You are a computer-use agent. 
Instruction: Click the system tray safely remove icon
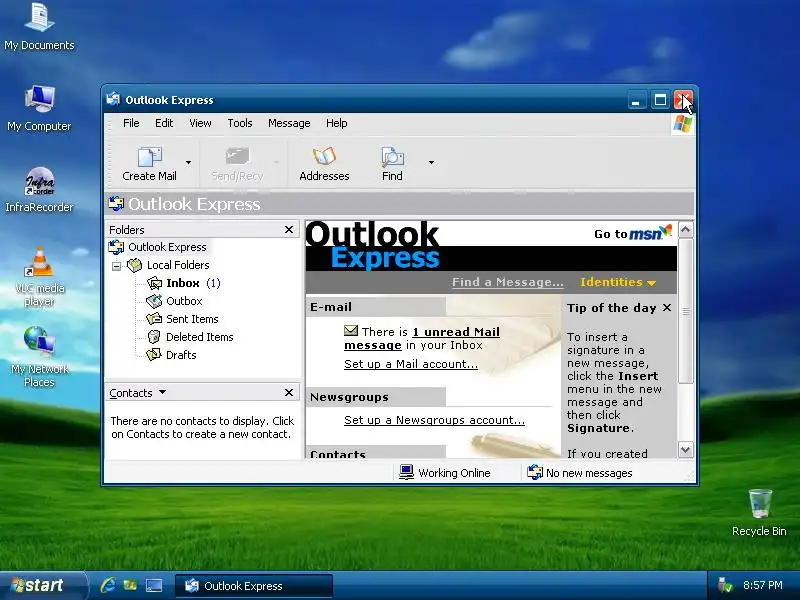pyautogui.click(x=724, y=585)
